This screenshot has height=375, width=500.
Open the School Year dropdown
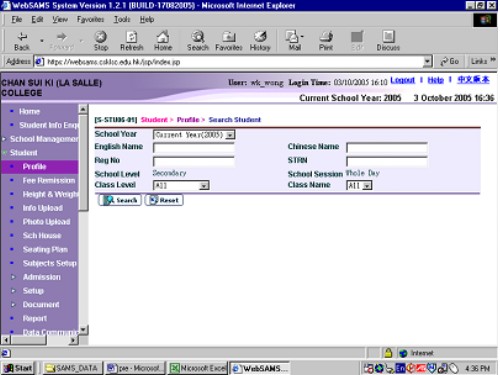click(x=194, y=135)
